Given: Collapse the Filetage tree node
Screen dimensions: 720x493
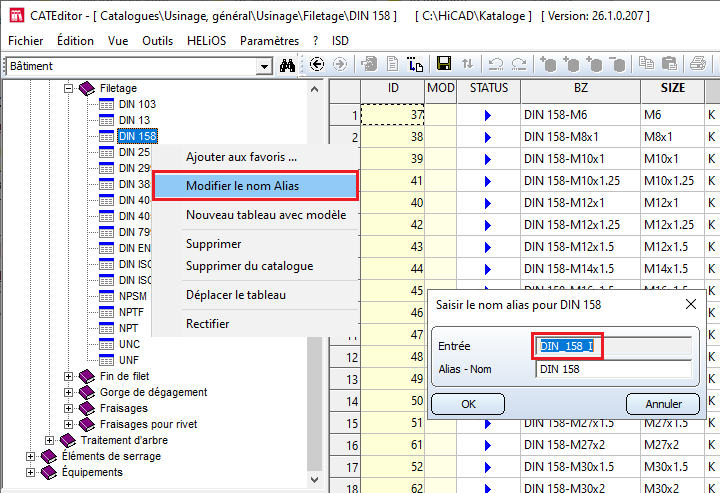Looking at the screenshot, I should click(69, 88).
